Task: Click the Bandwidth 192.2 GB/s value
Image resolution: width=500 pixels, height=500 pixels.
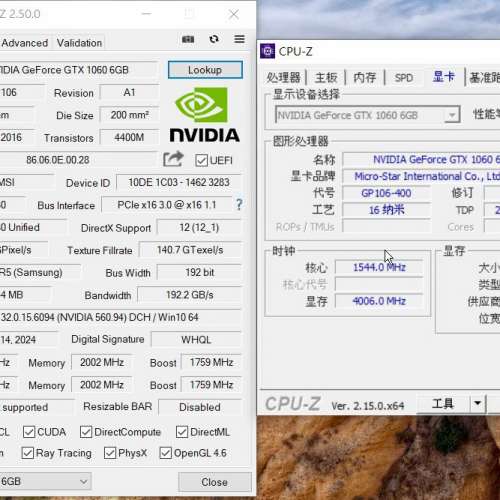Action: point(190,295)
